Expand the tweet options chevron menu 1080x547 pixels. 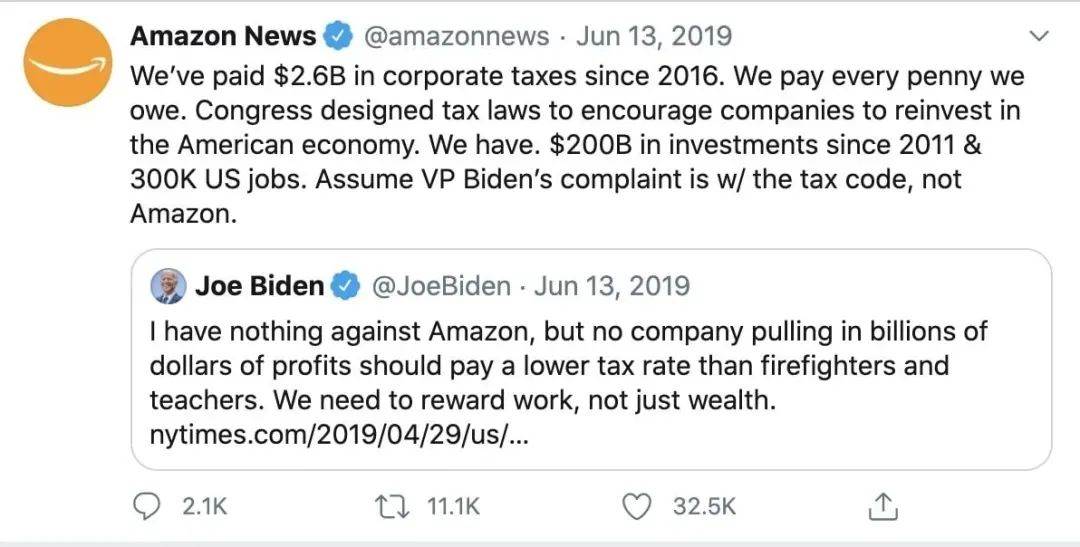coord(1039,35)
